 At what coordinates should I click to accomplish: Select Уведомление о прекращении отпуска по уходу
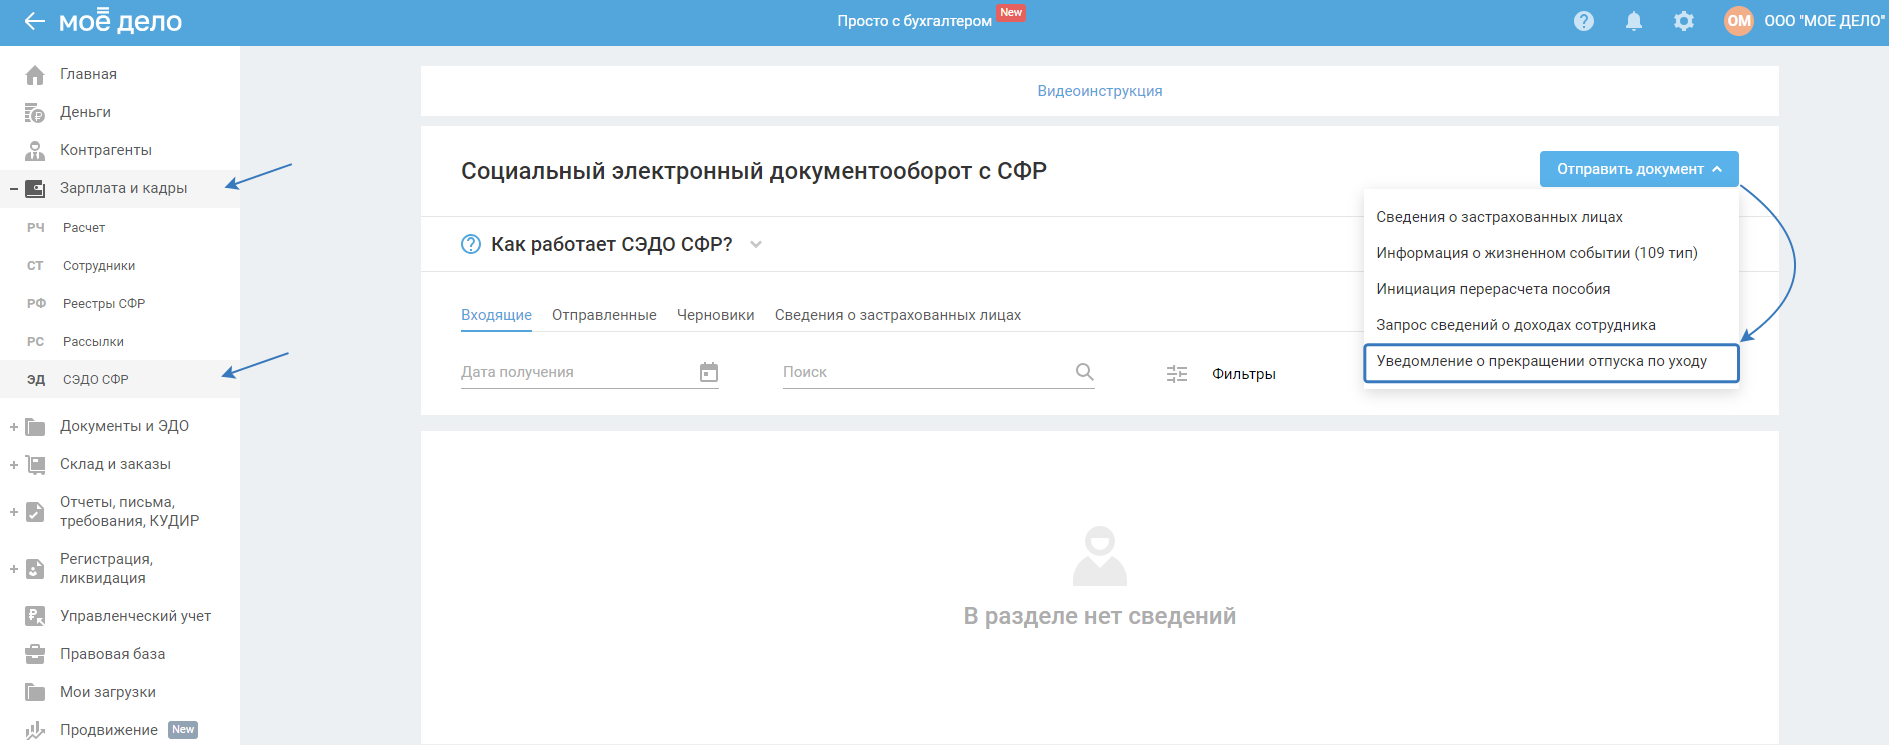pos(1541,361)
